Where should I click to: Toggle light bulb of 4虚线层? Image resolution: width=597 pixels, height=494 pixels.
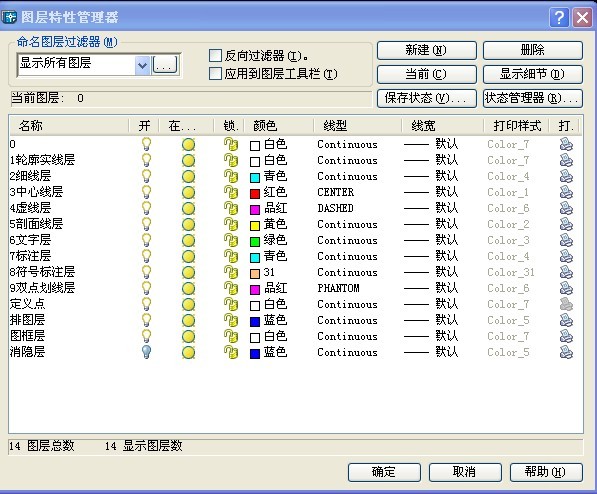(146, 208)
